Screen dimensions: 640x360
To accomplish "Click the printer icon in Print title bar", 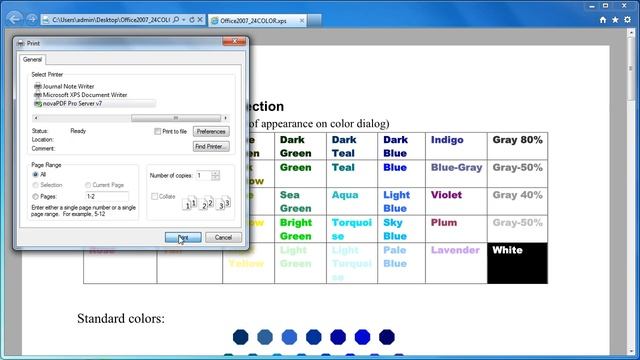I will pos(21,43).
